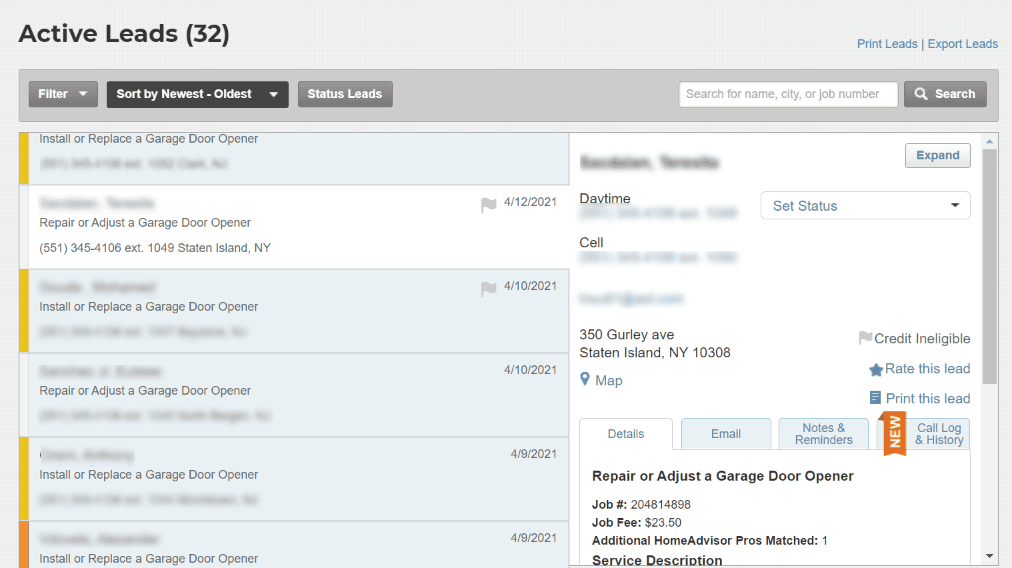Select the 4/9/2021 yellow-marked Install lead

pos(294,479)
